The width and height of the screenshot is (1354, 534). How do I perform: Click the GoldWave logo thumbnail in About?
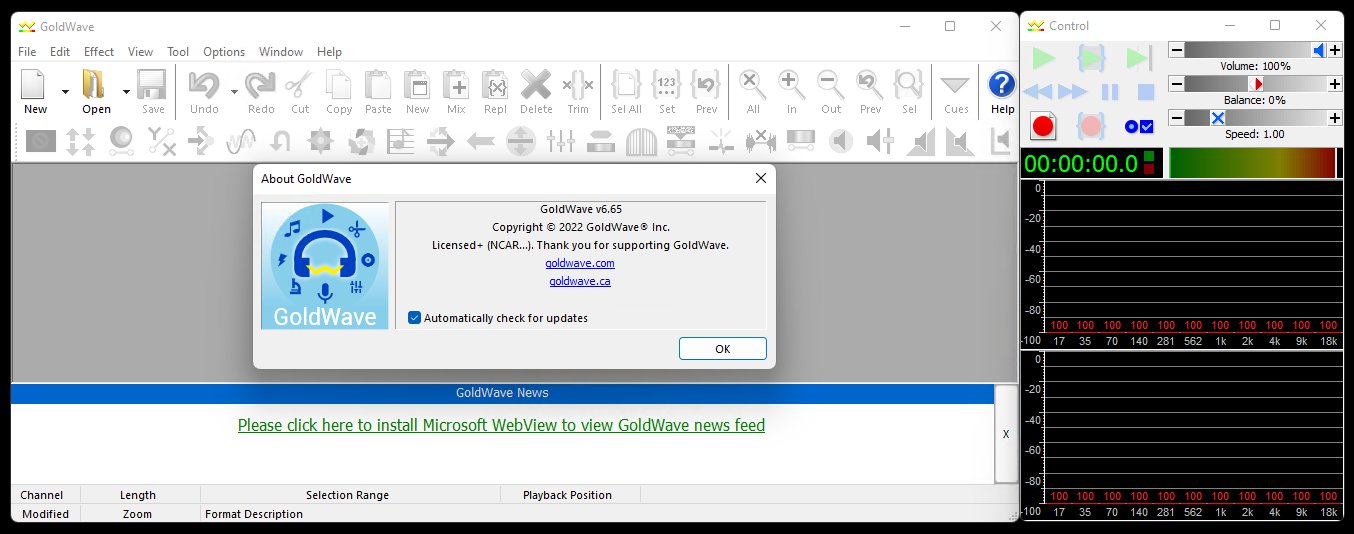(x=325, y=266)
